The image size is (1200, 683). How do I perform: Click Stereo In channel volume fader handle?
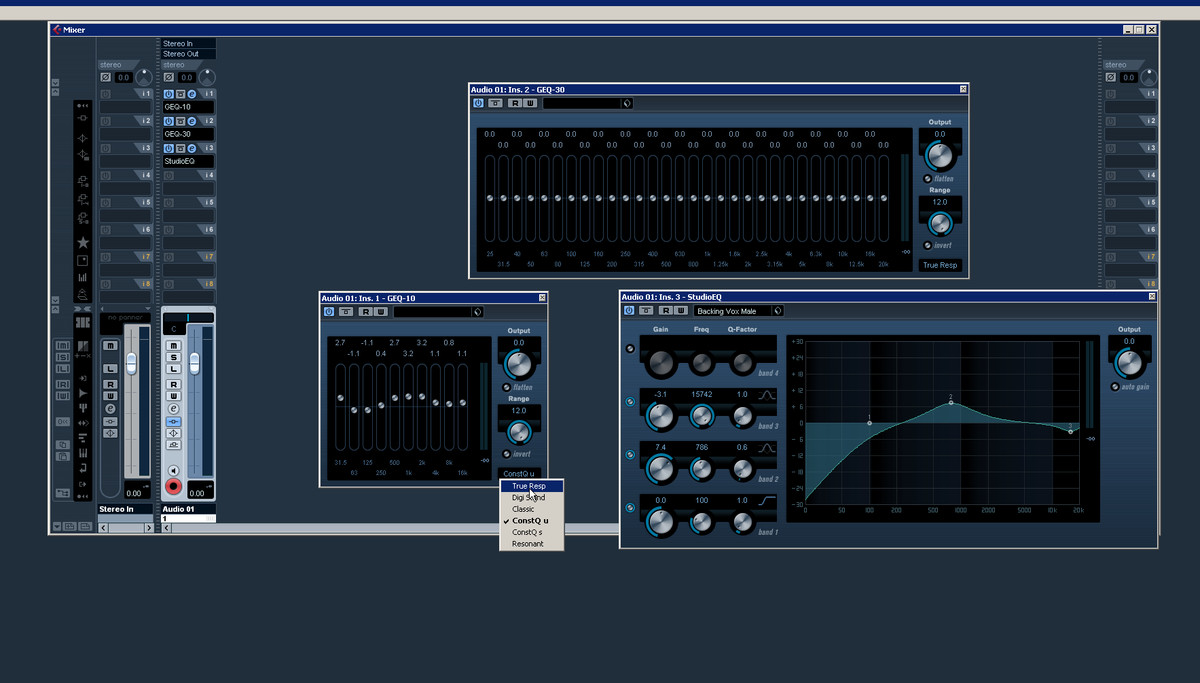pos(130,362)
